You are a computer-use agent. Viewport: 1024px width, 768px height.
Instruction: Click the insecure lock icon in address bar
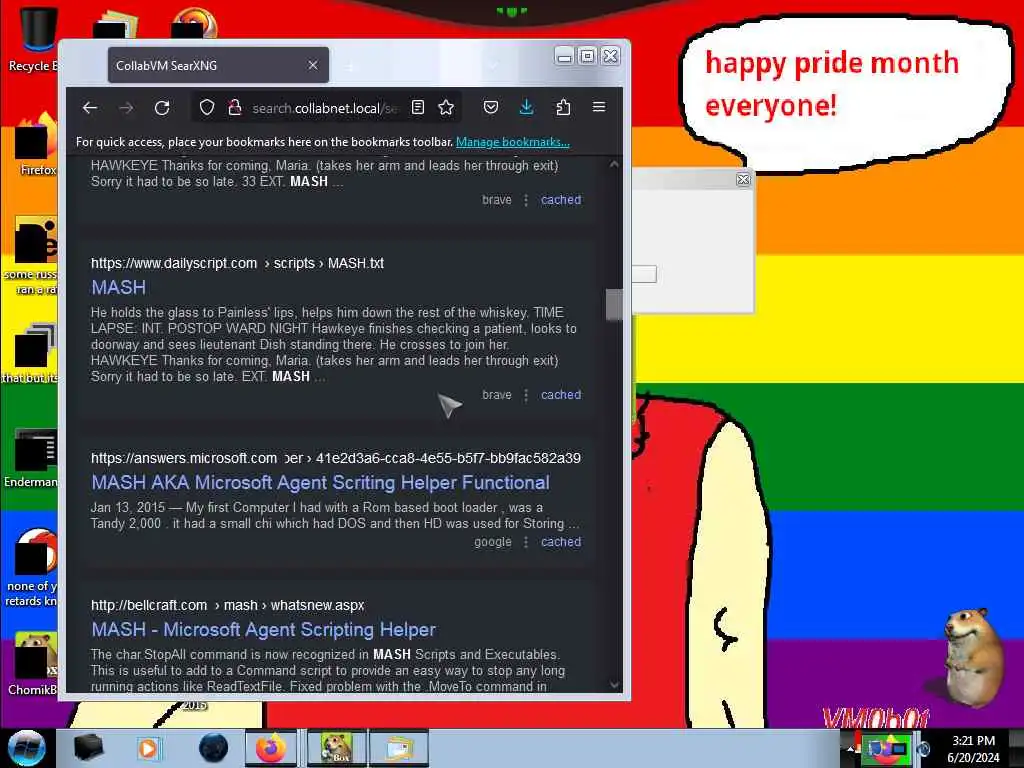pyautogui.click(x=234, y=108)
